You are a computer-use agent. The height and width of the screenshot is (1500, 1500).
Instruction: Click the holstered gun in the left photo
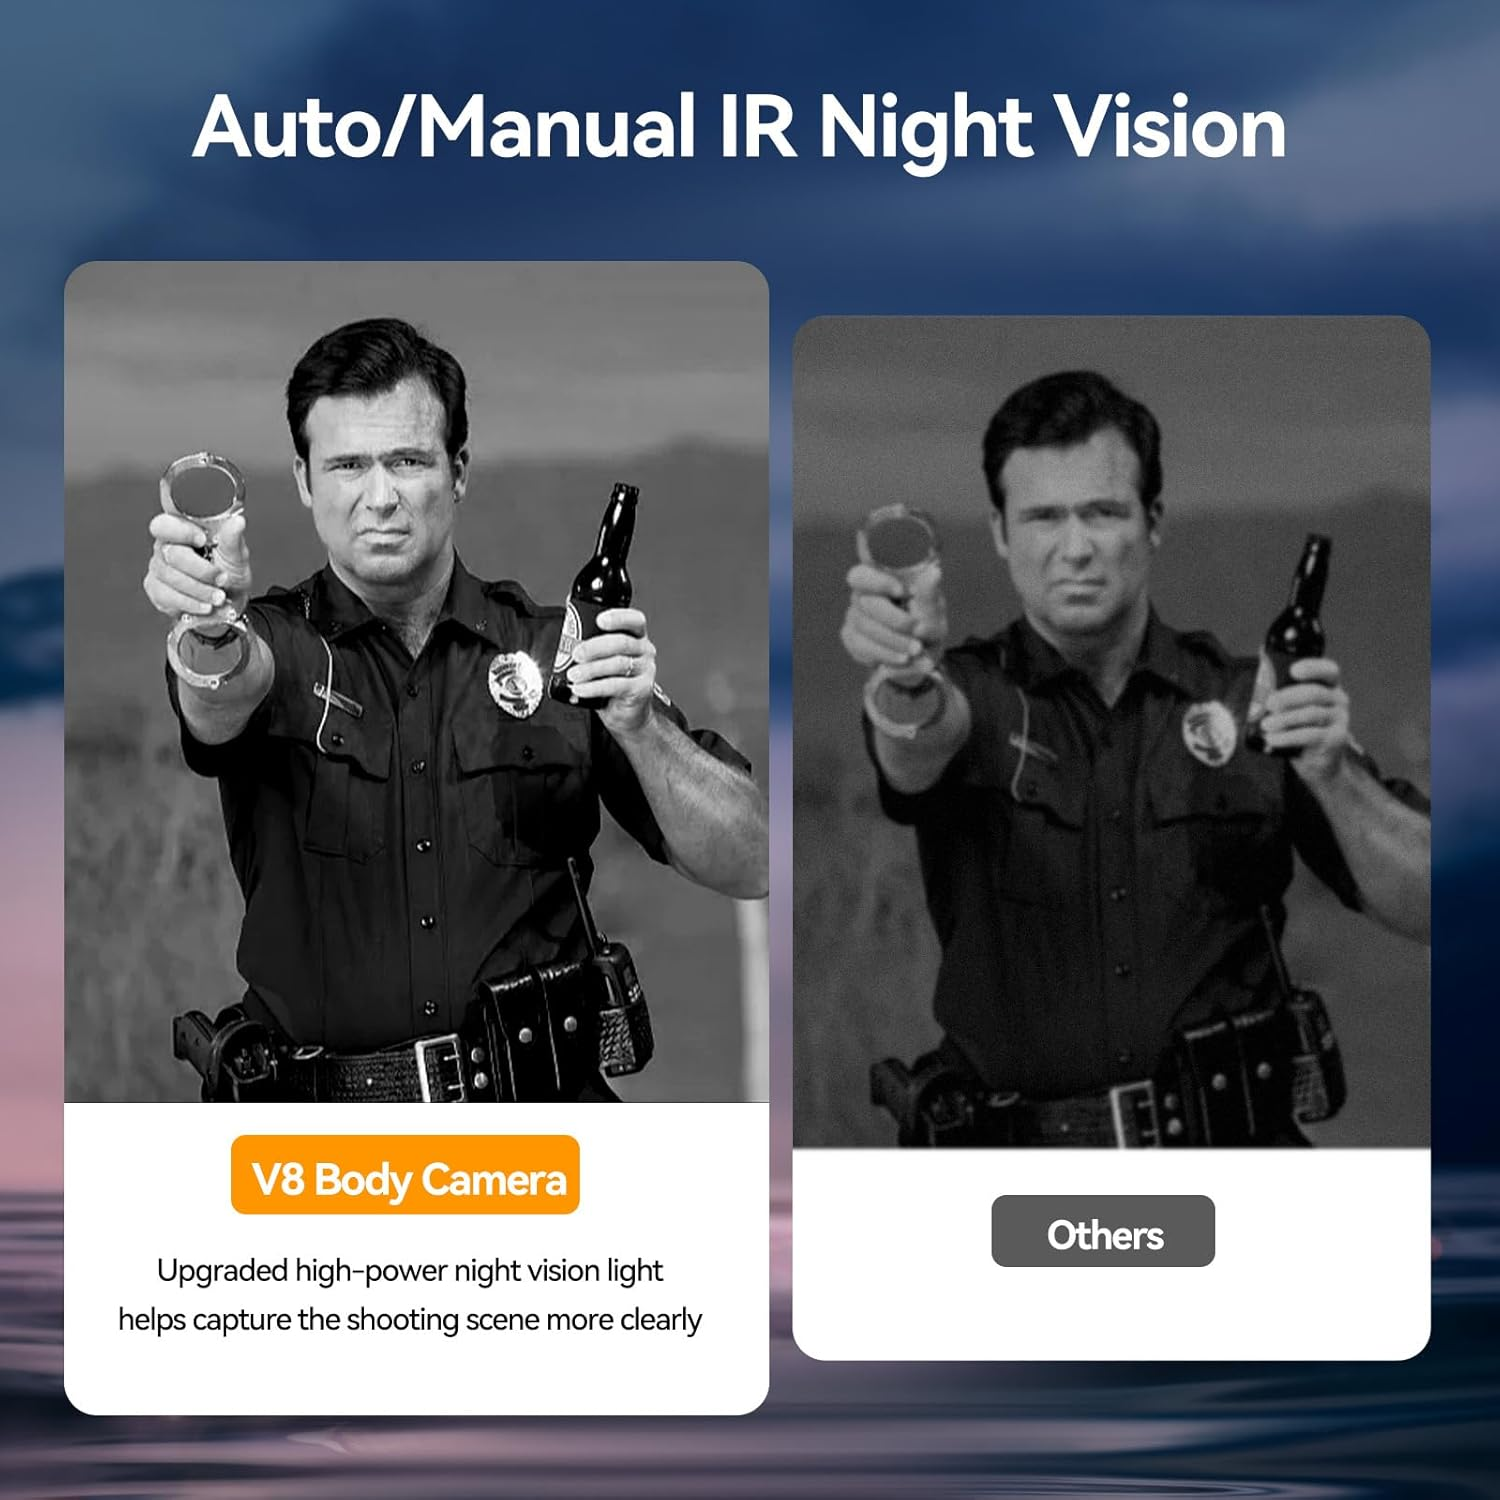point(222,1052)
